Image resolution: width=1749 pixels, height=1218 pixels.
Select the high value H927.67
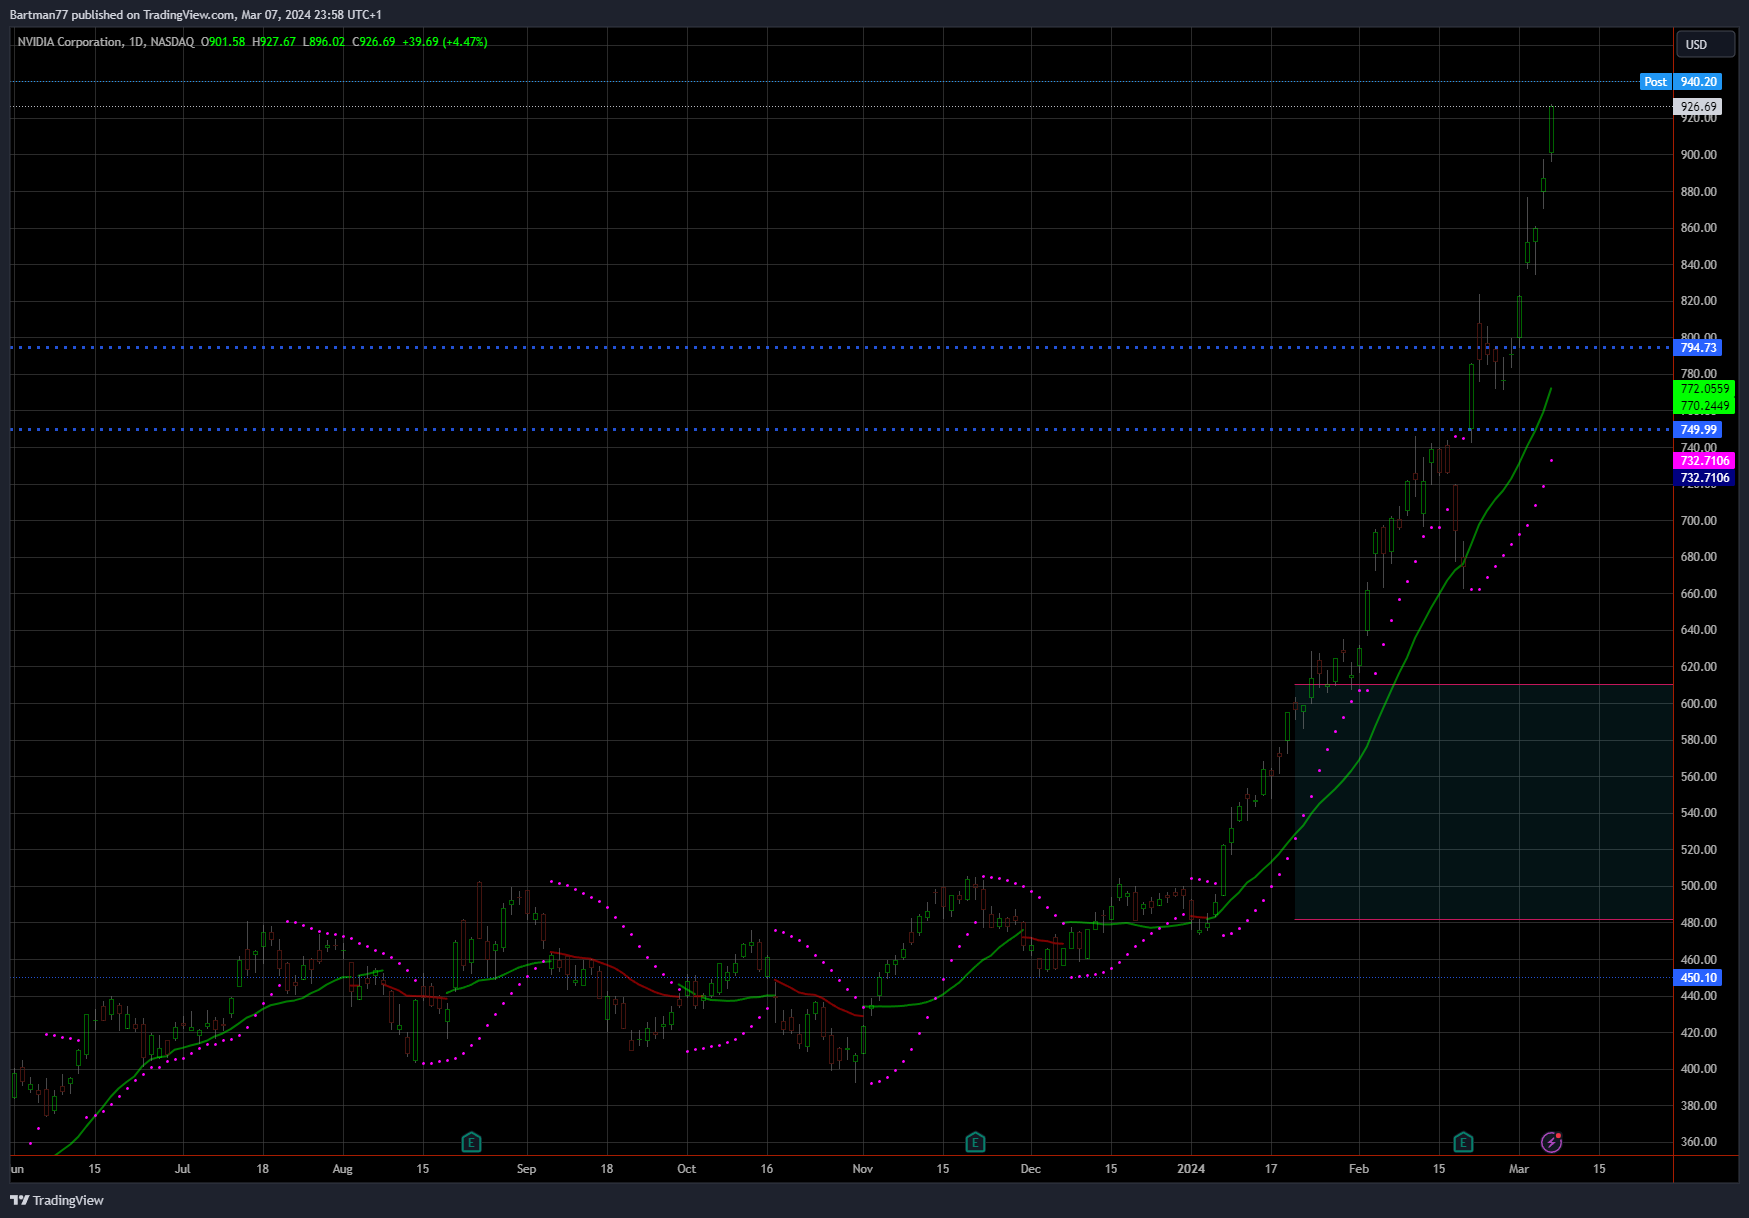click(x=274, y=42)
